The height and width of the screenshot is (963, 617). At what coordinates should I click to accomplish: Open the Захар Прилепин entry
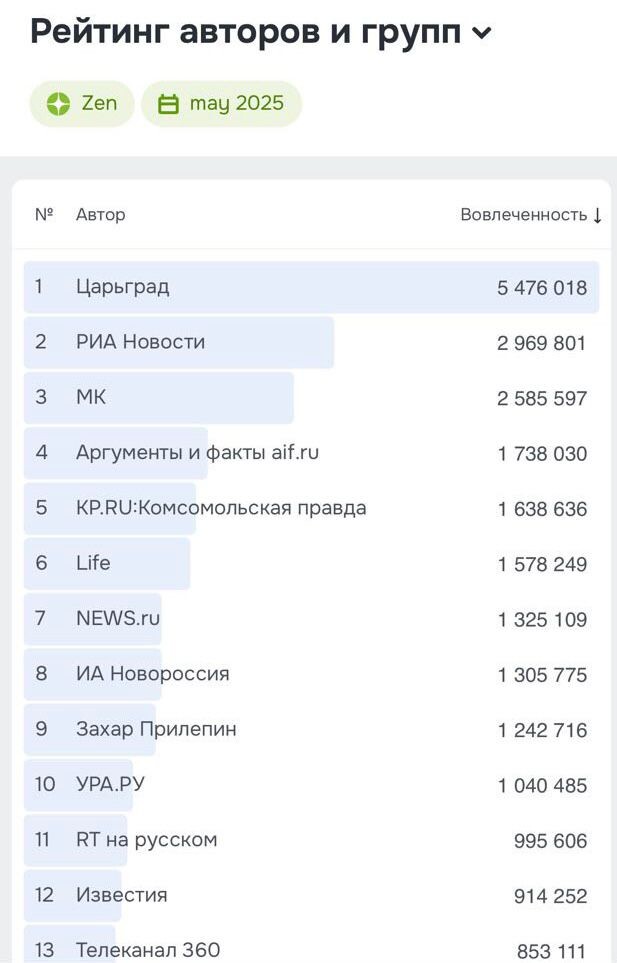[x=311, y=729]
